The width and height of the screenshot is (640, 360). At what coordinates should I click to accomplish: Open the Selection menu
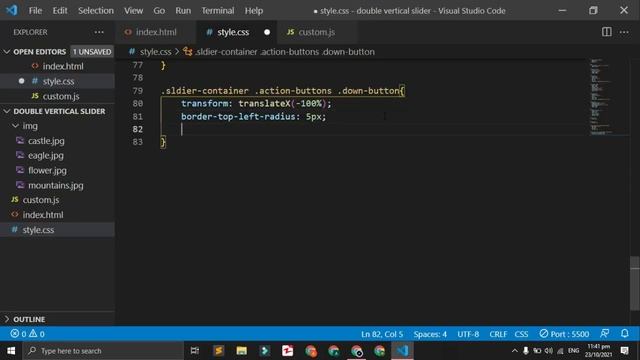point(96,11)
